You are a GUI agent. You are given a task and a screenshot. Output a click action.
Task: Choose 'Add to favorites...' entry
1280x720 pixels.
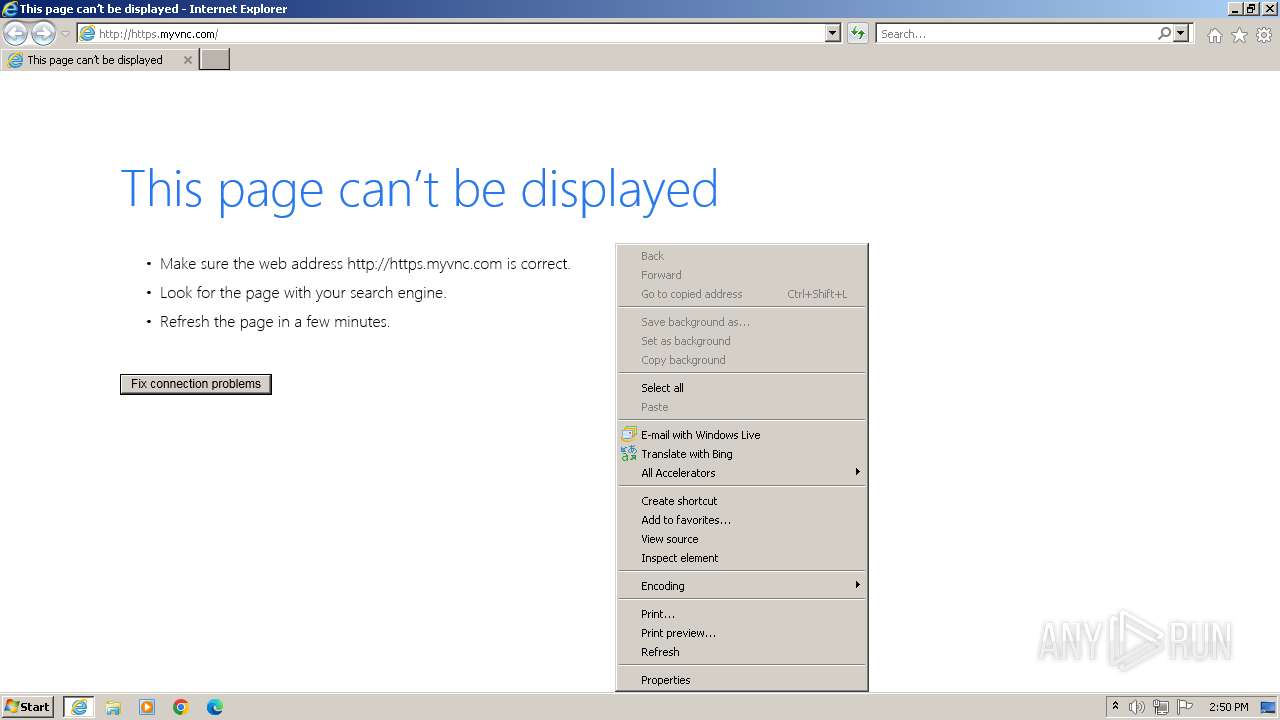click(x=742, y=520)
